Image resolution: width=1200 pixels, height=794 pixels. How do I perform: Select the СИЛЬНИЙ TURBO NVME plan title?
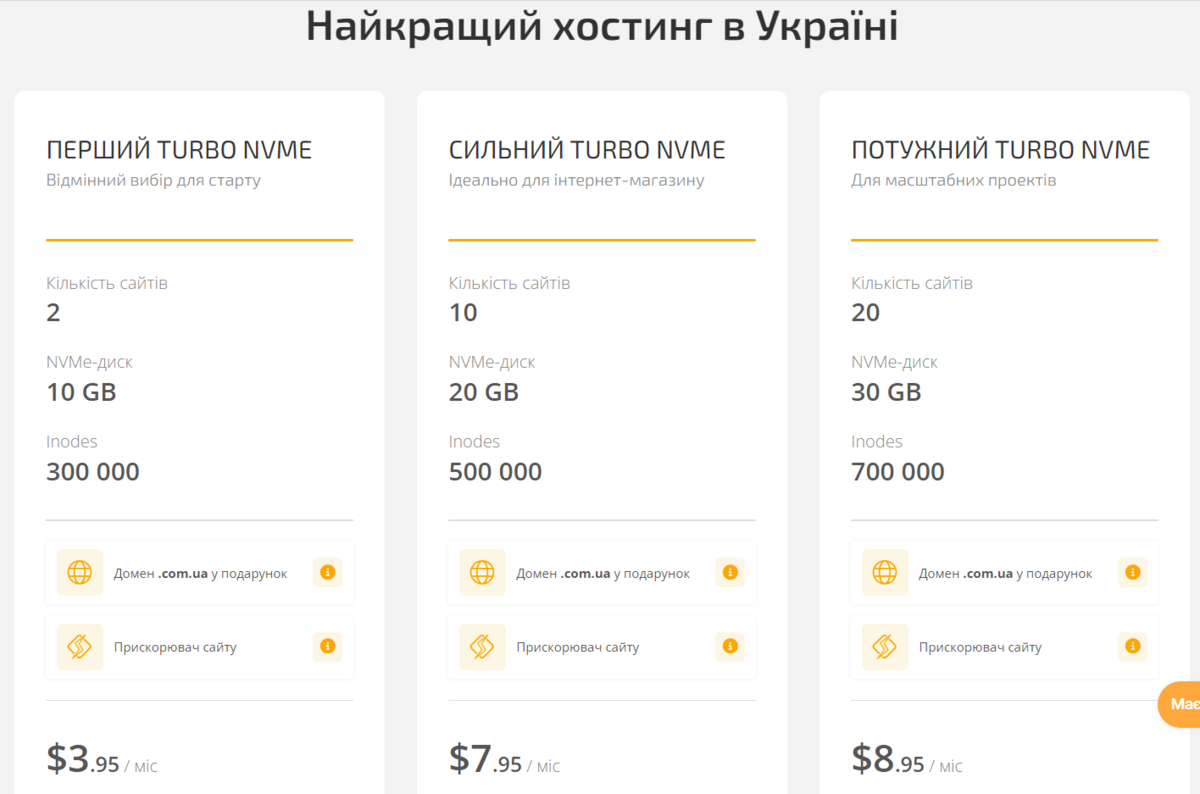click(587, 150)
